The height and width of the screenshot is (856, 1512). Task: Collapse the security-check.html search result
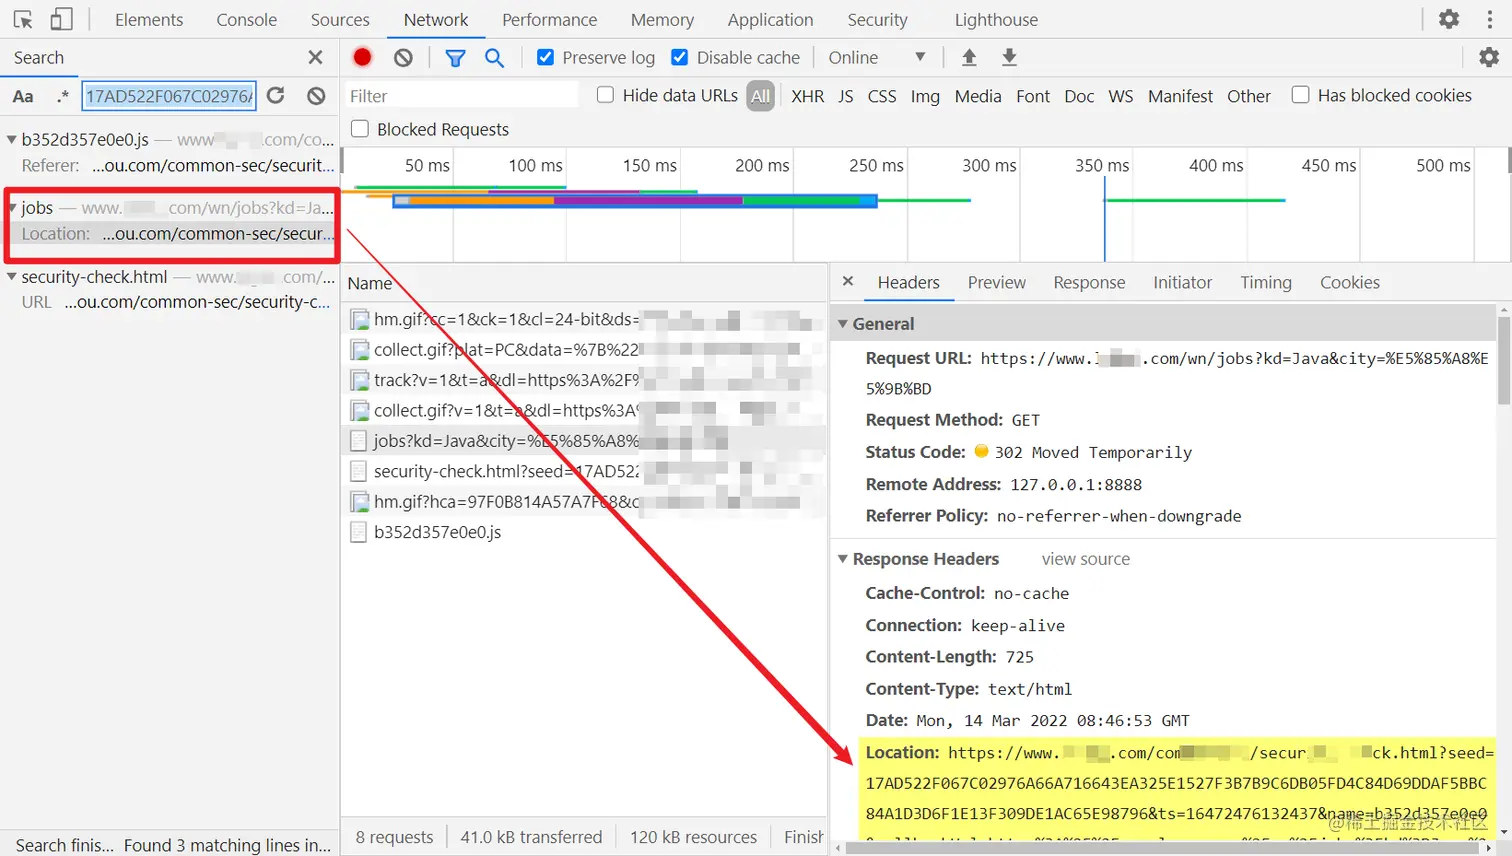tap(12, 277)
